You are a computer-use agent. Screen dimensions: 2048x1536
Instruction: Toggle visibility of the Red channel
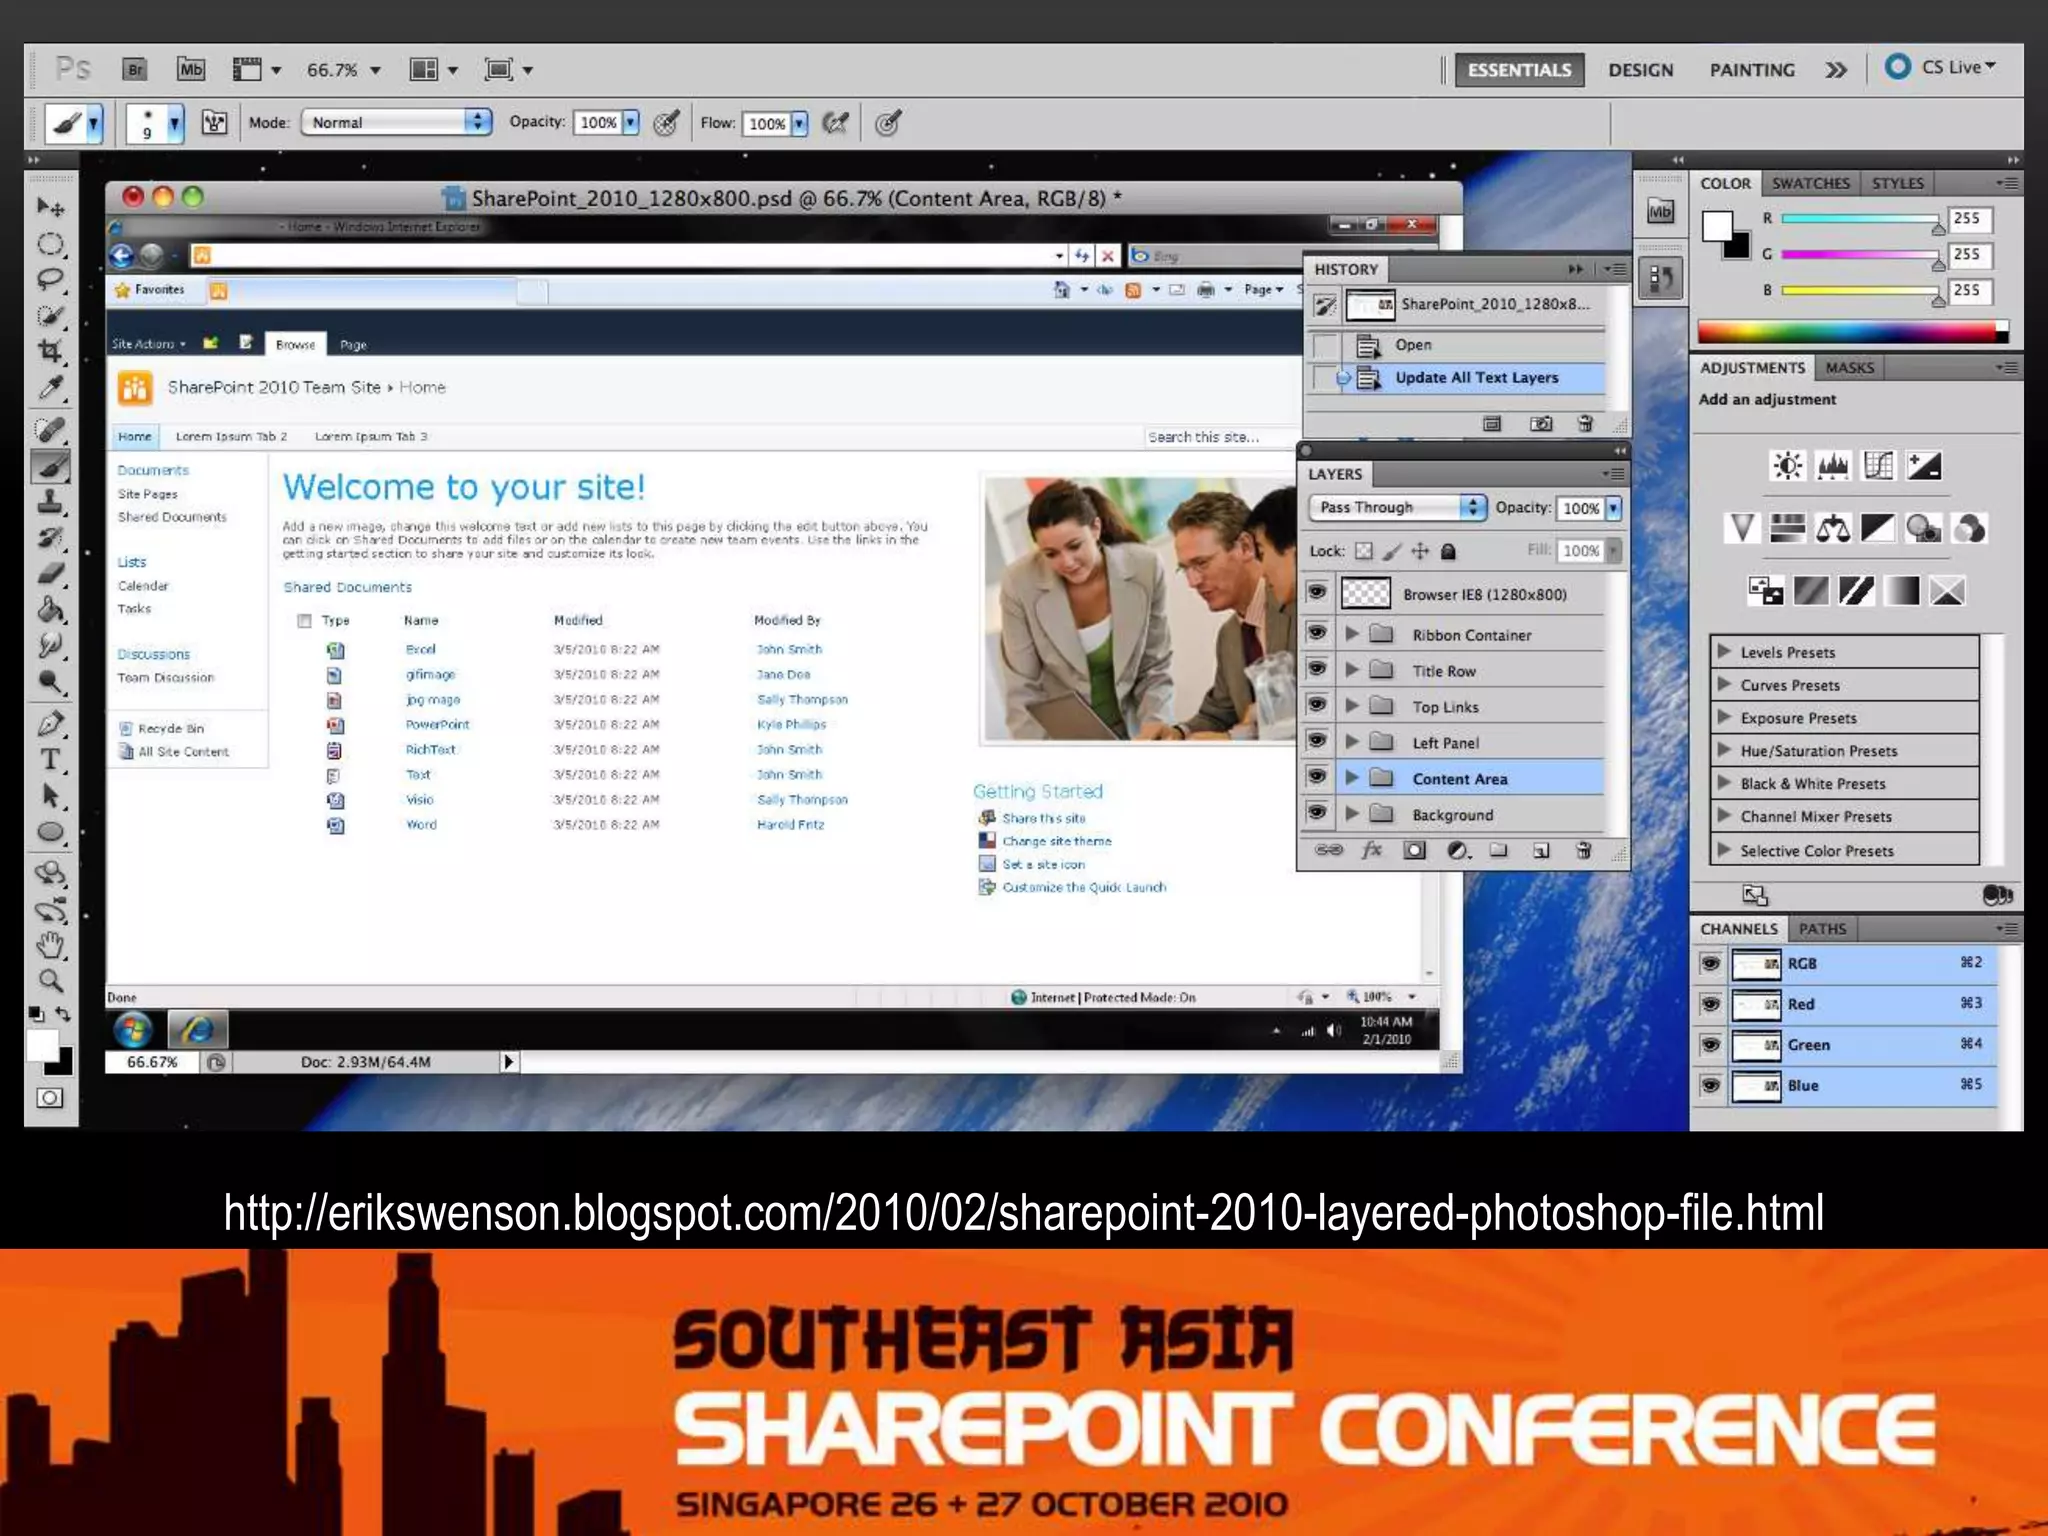(1710, 1003)
